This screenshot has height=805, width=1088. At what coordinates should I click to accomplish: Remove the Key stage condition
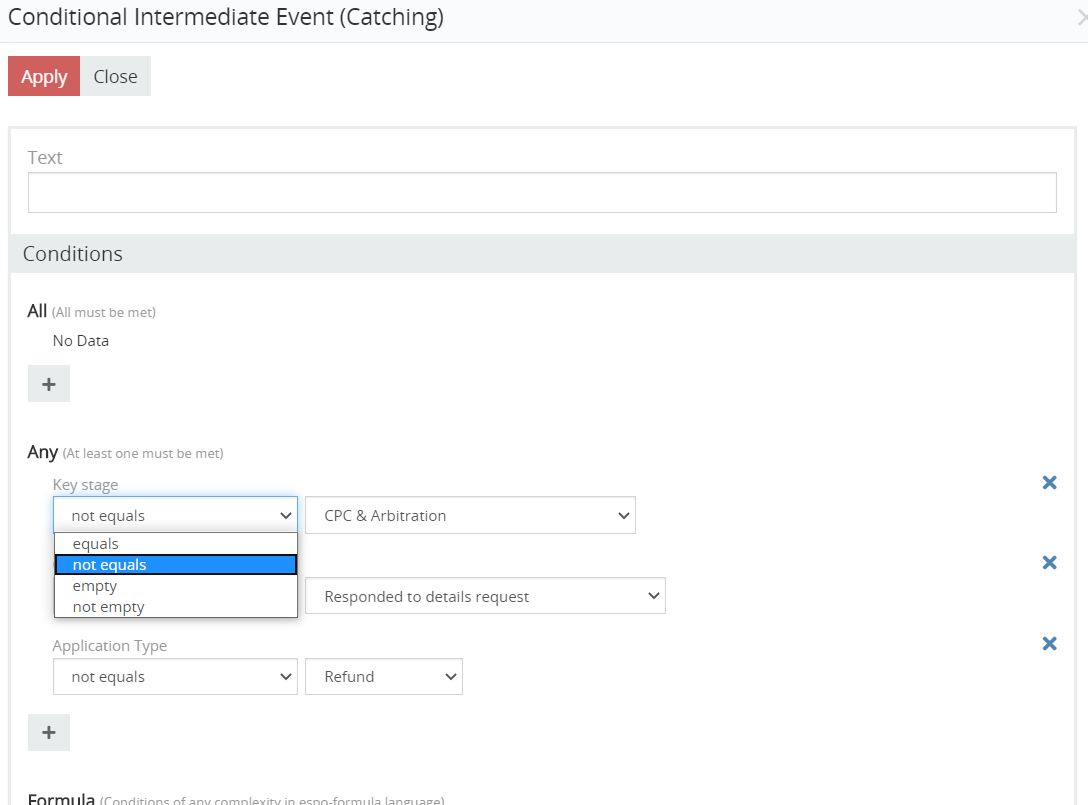point(1049,483)
